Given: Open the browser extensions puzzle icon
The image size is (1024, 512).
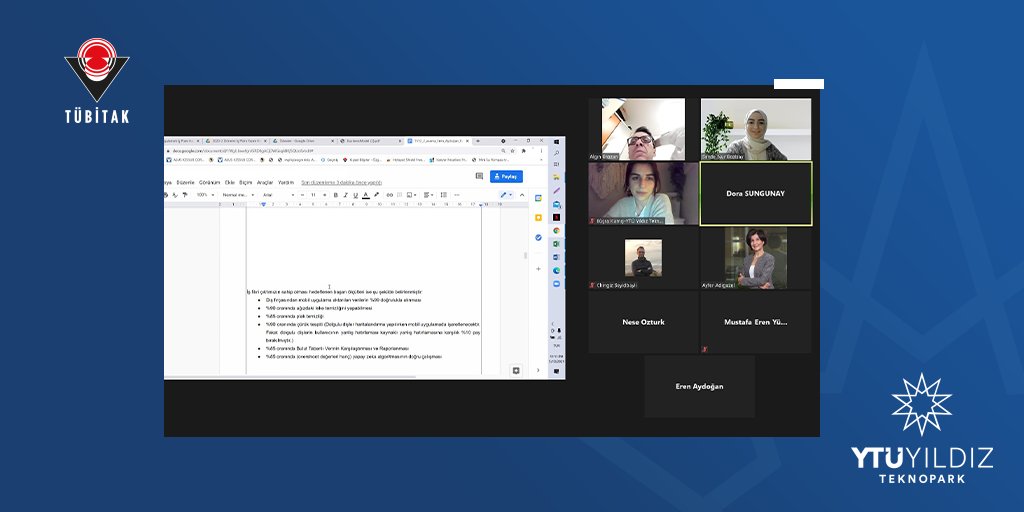Looking at the screenshot, I should pos(524,151).
